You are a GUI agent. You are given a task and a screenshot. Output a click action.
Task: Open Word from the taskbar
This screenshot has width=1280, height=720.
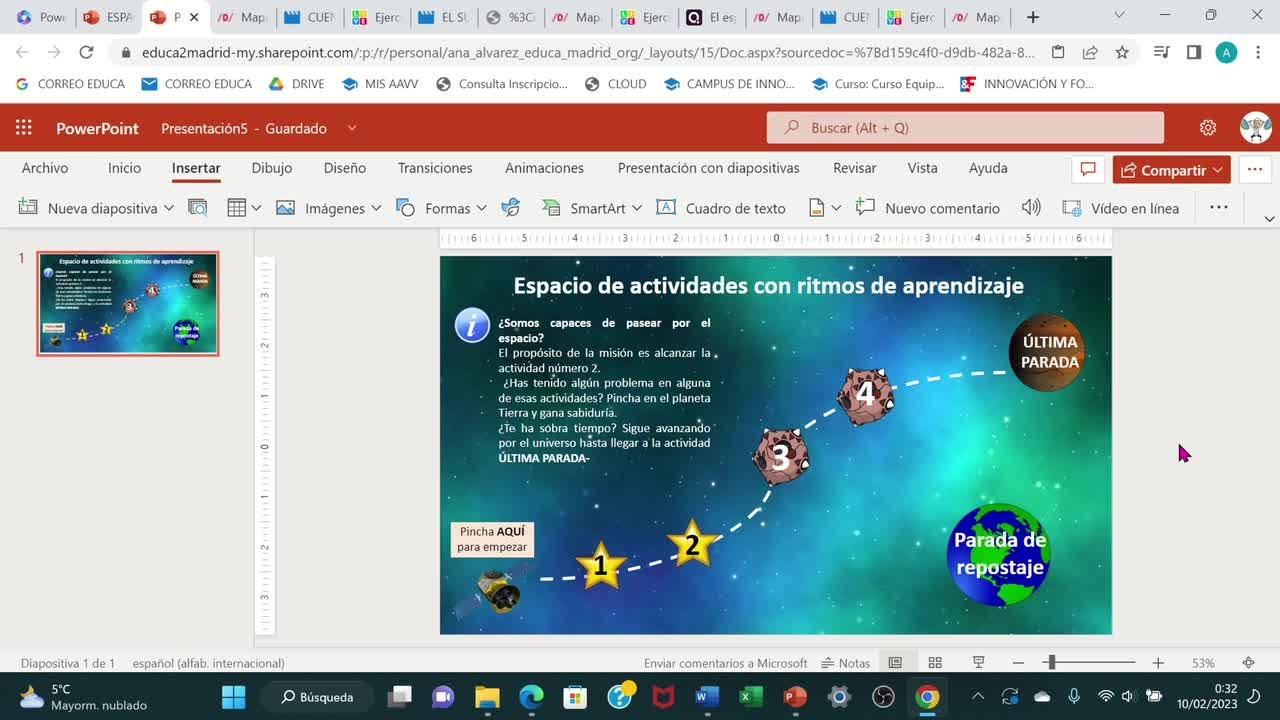pos(707,697)
